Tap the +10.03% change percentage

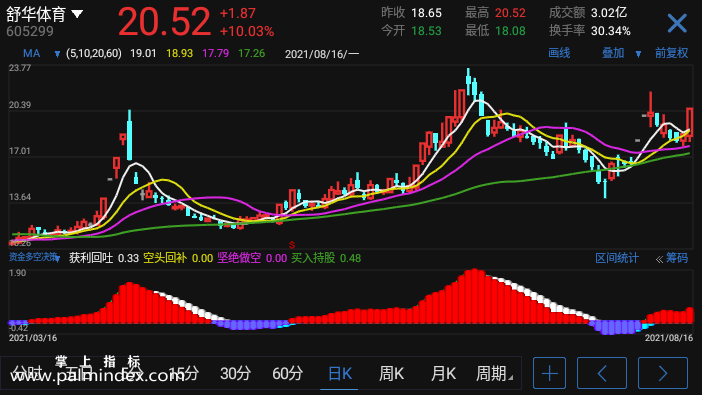tap(247, 31)
